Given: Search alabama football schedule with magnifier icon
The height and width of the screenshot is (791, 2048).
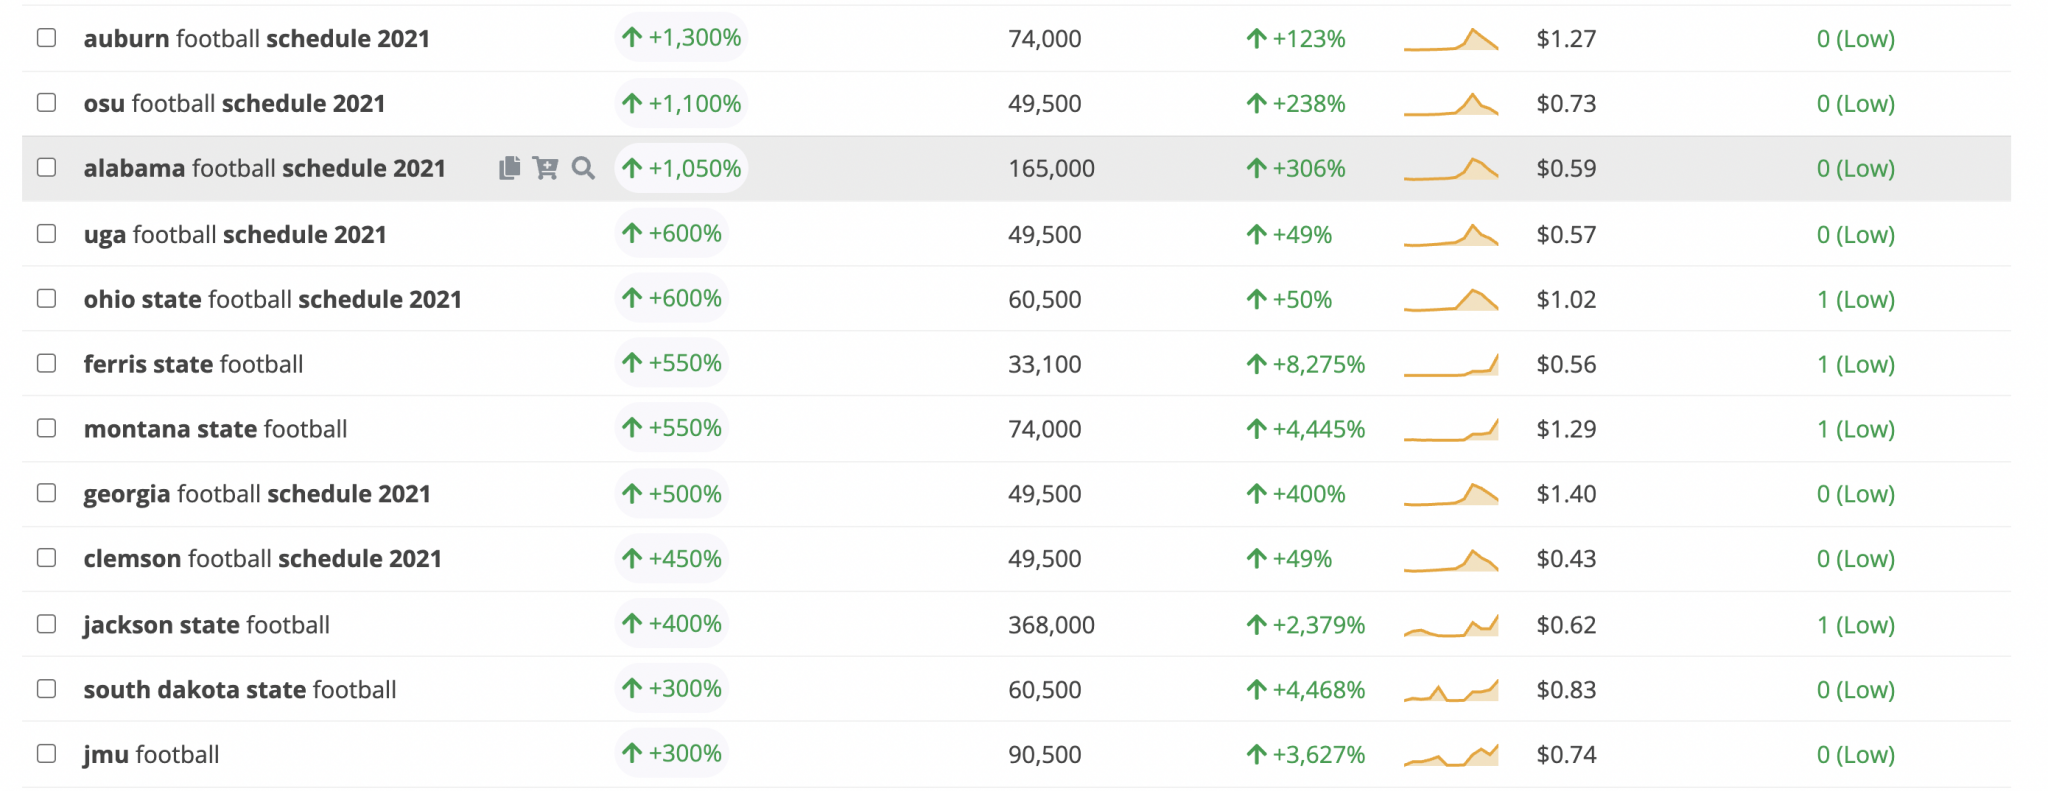Looking at the screenshot, I should click(x=583, y=168).
